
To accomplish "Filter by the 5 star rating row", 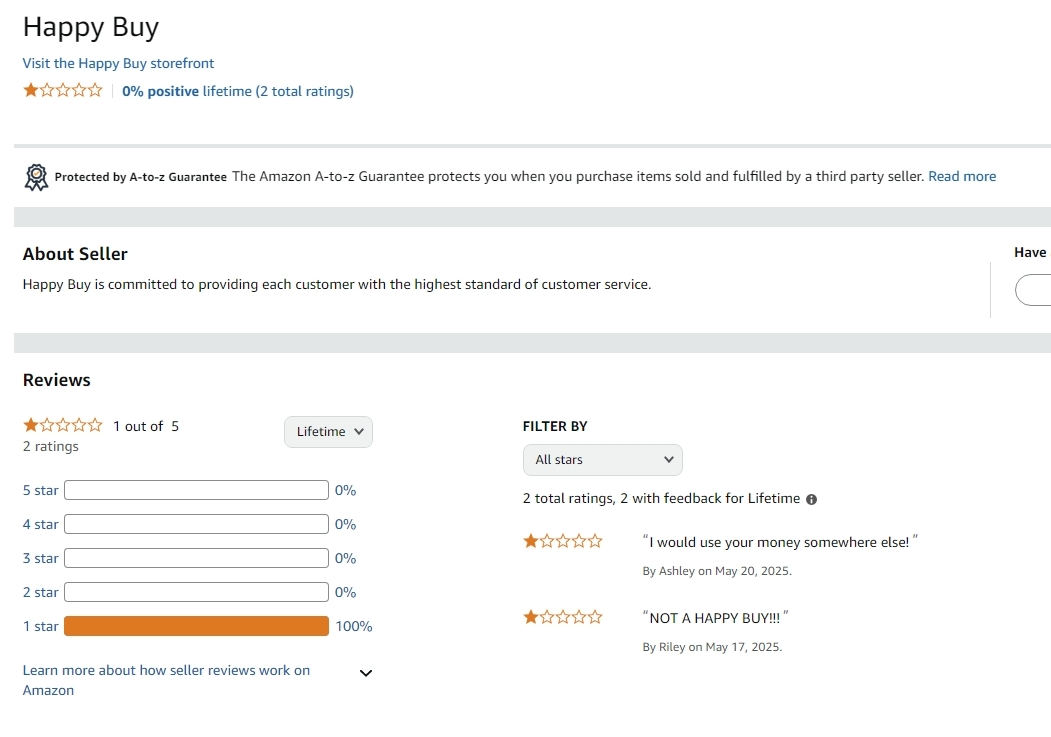I will pyautogui.click(x=41, y=490).
